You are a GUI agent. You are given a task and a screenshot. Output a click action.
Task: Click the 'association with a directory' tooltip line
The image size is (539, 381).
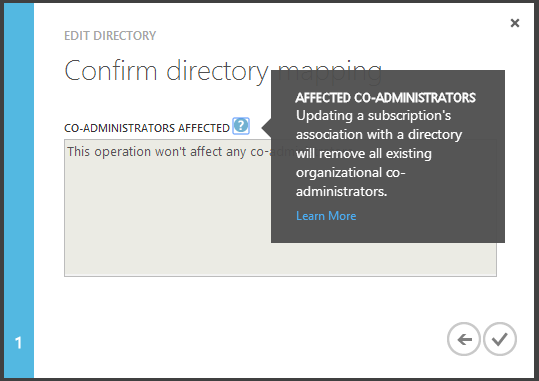pos(379,135)
